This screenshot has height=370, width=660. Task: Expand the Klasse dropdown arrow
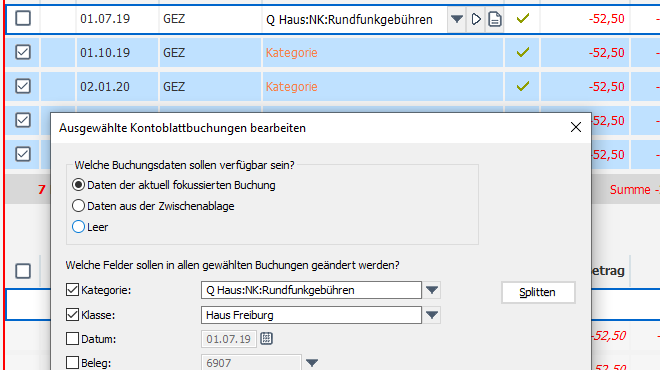click(x=431, y=315)
